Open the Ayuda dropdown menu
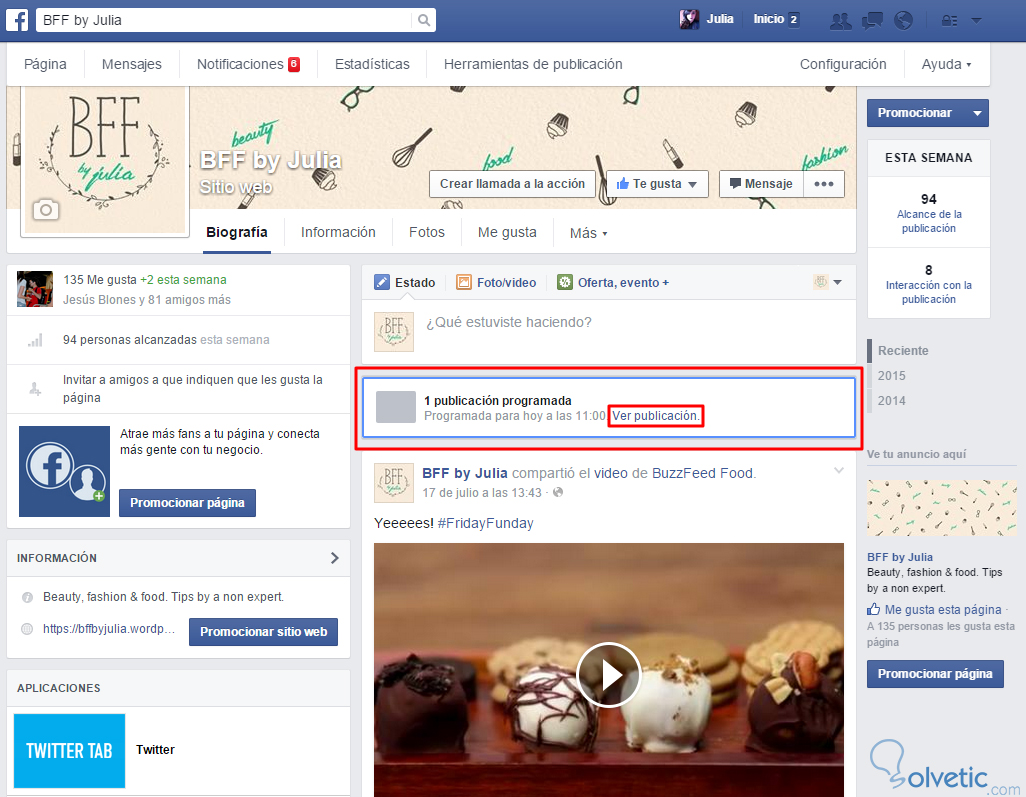Image resolution: width=1026 pixels, height=797 pixels. [x=946, y=64]
